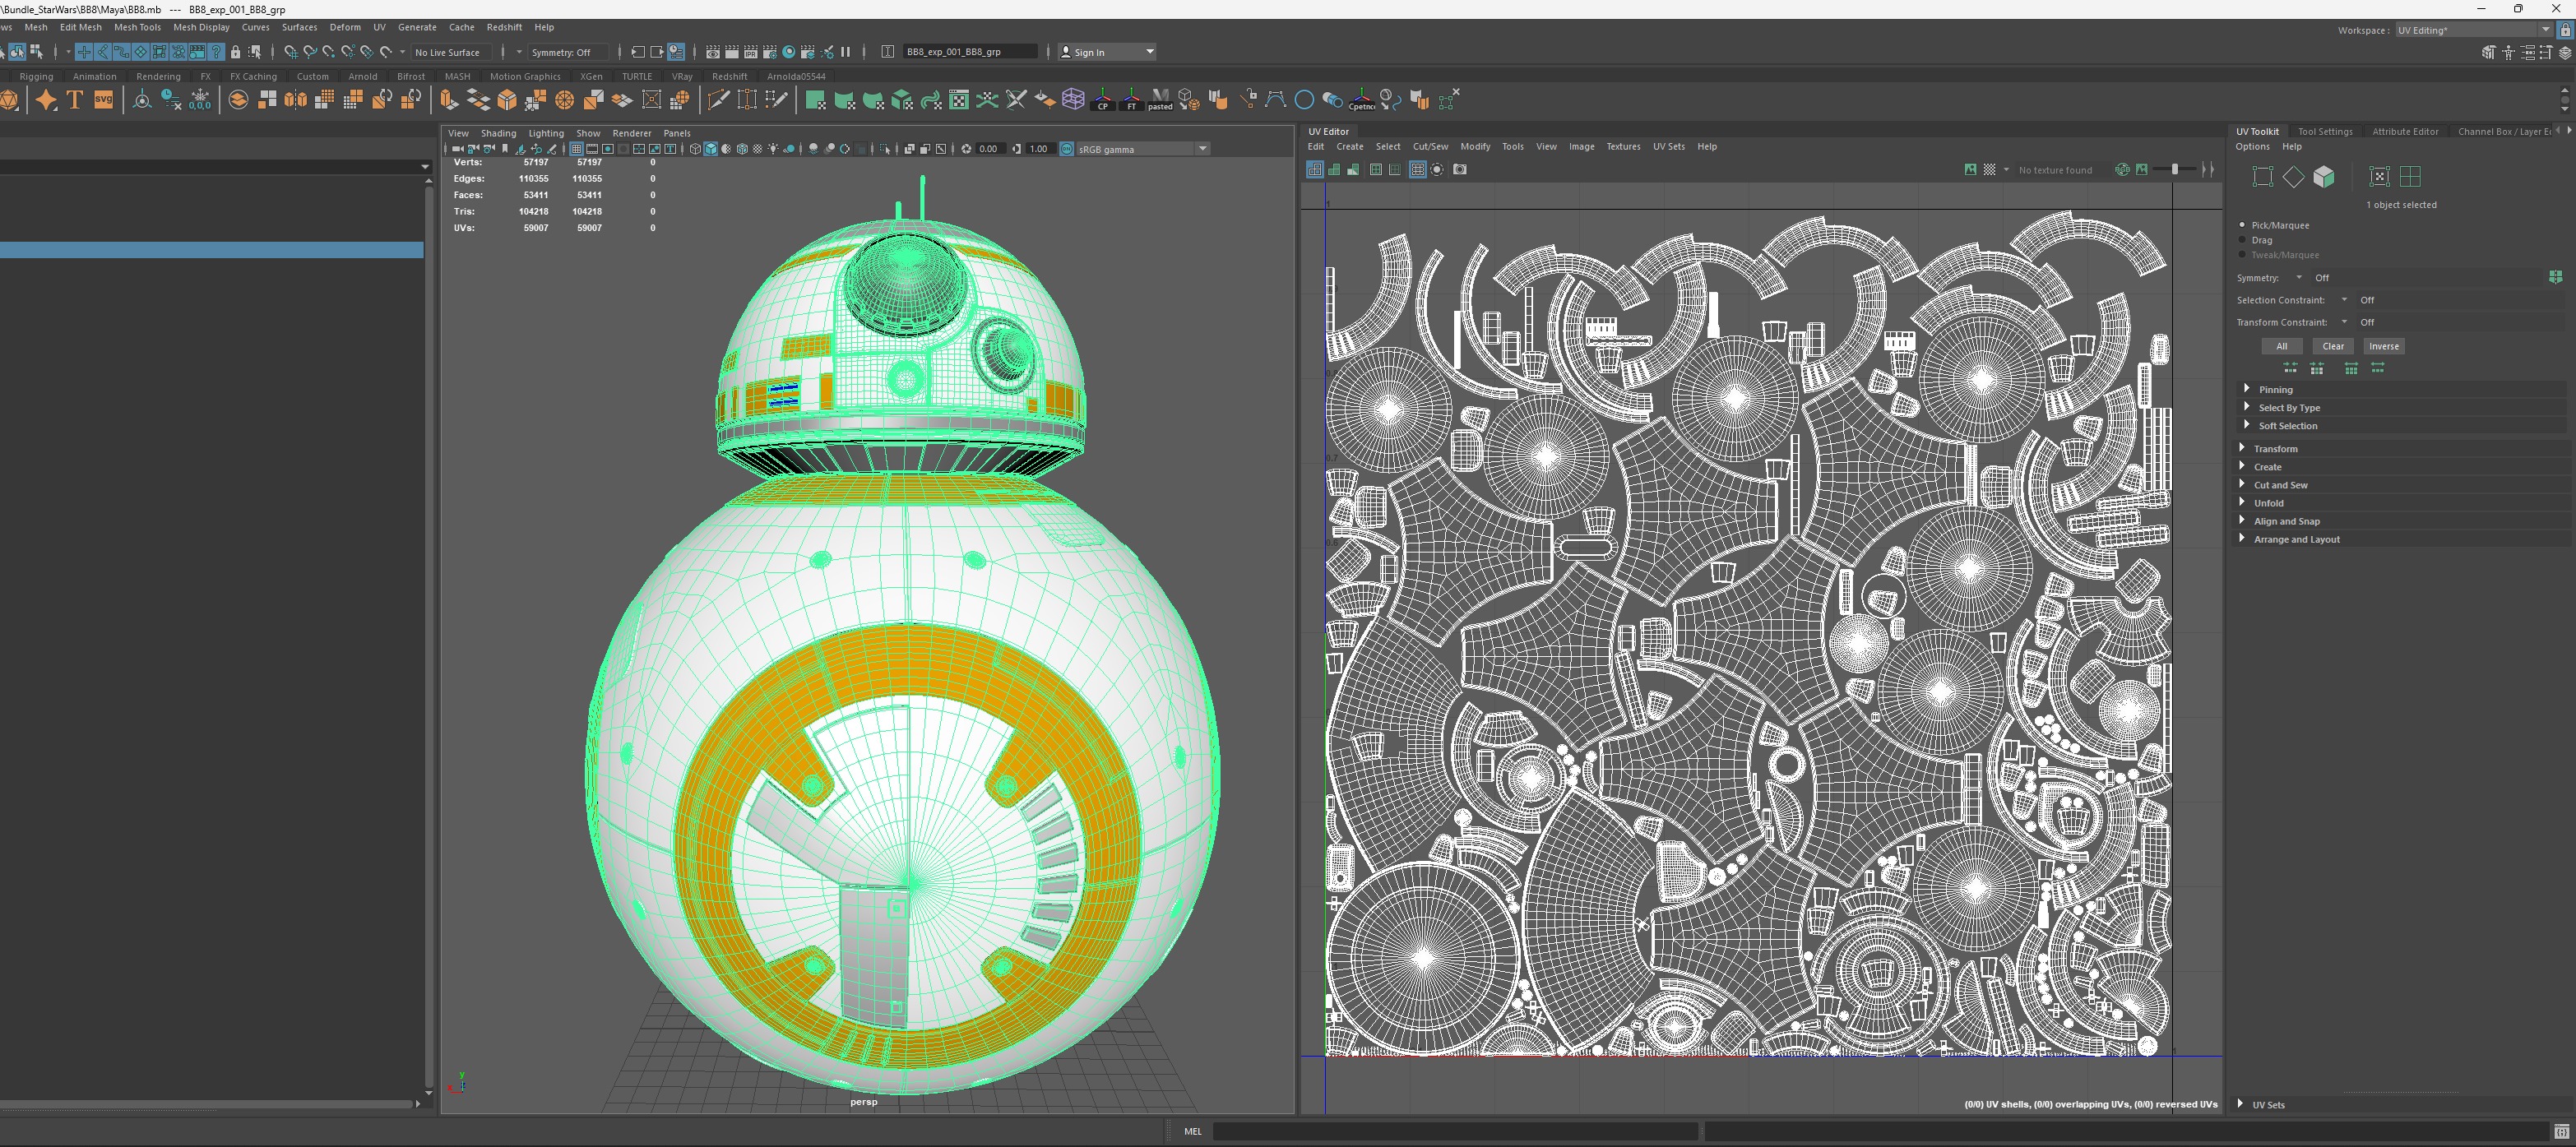This screenshot has width=2576, height=1147.
Task: Click the help question mark selection mask icon
Action: [216, 52]
